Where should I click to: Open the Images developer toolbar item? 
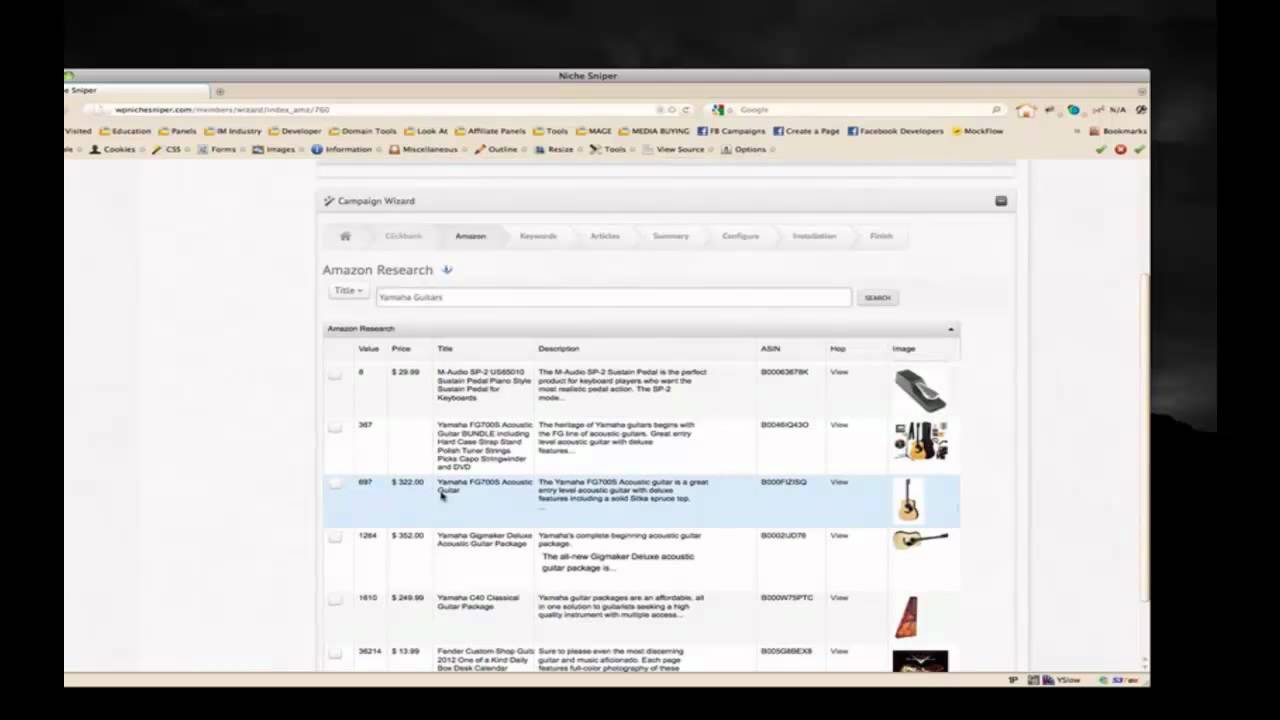[273, 150]
